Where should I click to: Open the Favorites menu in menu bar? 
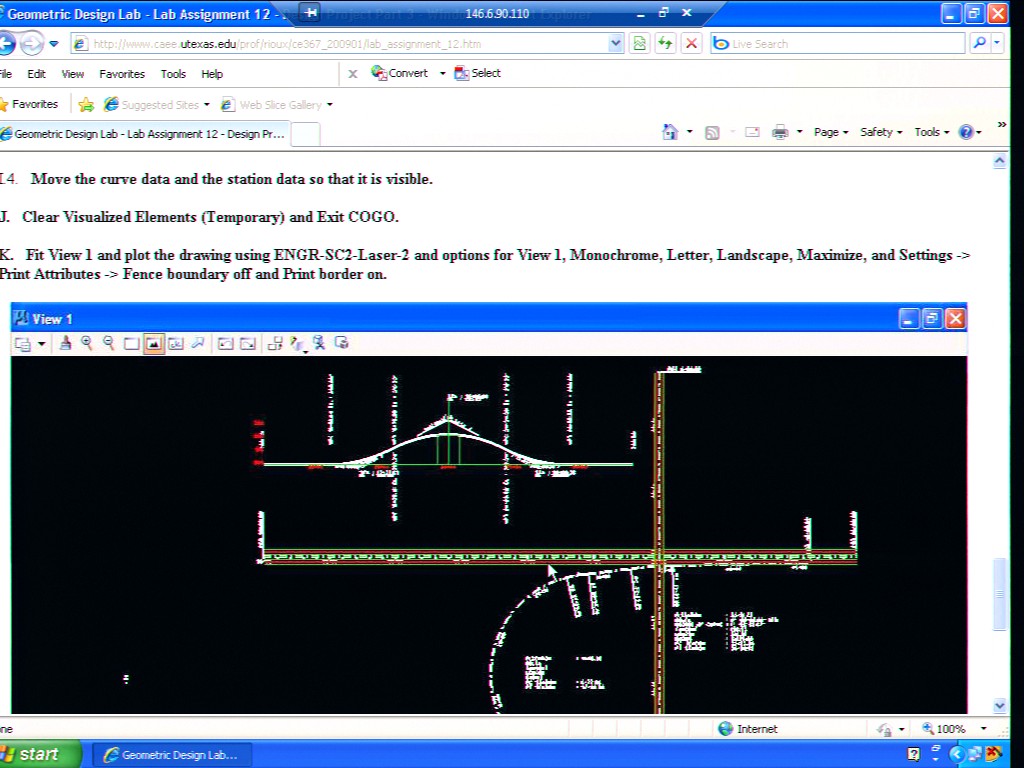pos(121,74)
